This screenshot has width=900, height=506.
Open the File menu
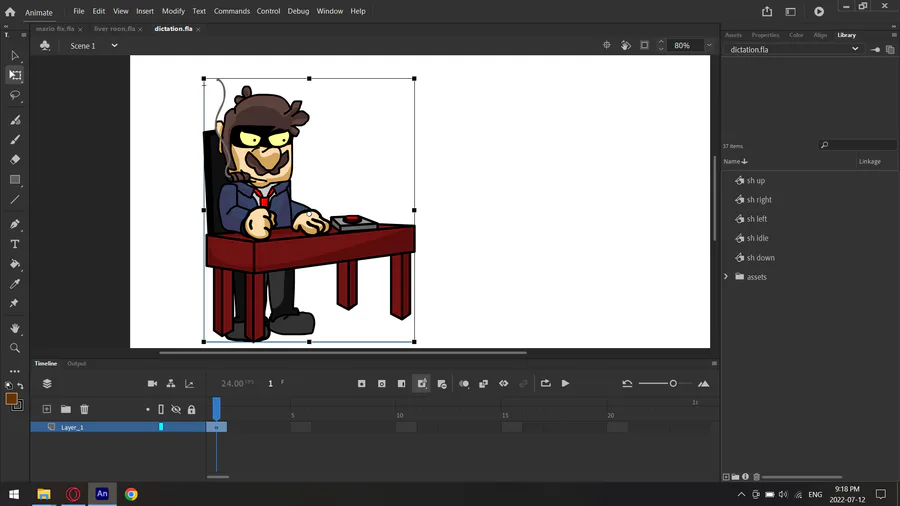(x=79, y=11)
